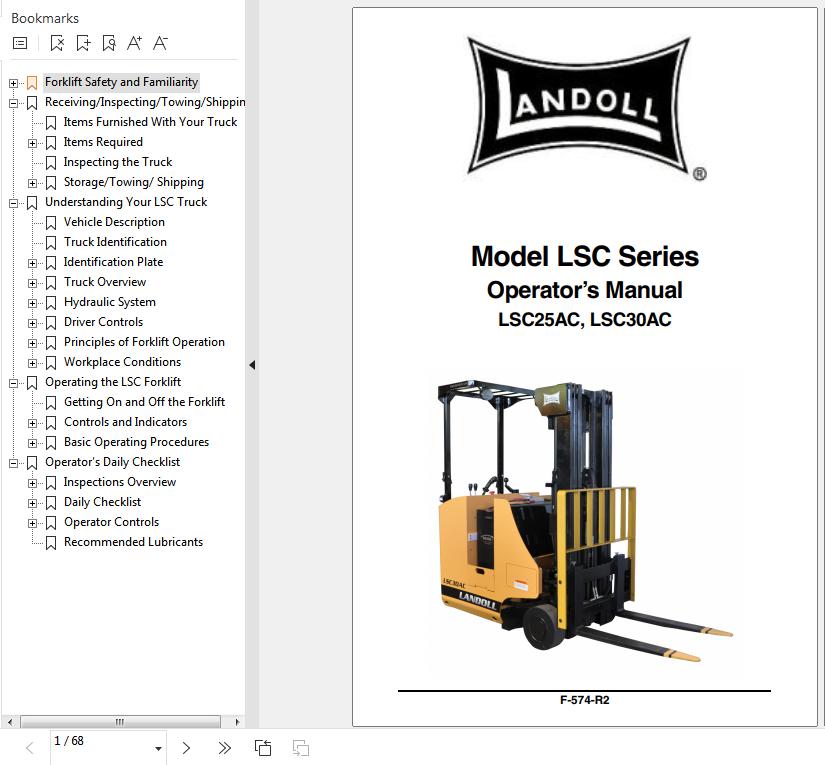
Task: Open the Inspecting the Truck bookmark
Action: coord(118,162)
